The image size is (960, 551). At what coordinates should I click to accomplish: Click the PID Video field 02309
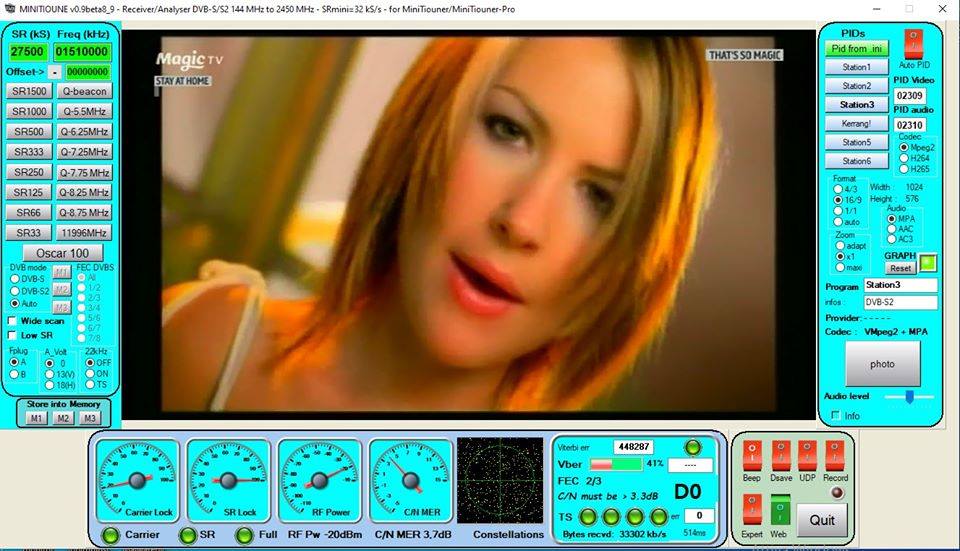point(909,96)
